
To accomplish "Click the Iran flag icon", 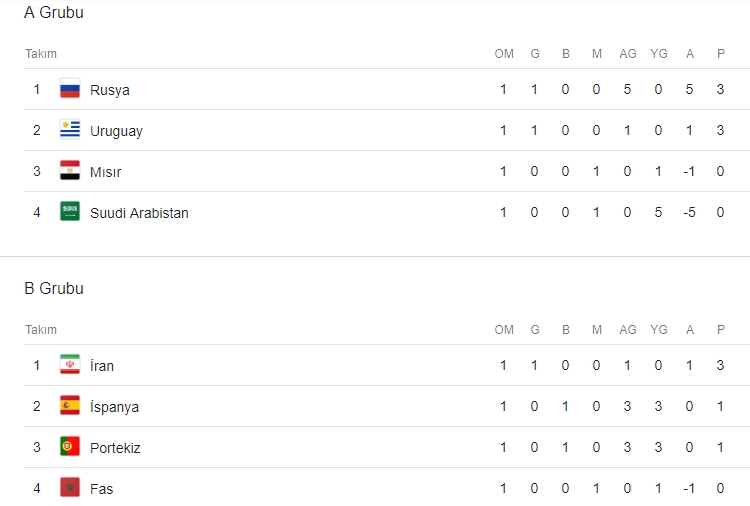I will tap(70, 365).
